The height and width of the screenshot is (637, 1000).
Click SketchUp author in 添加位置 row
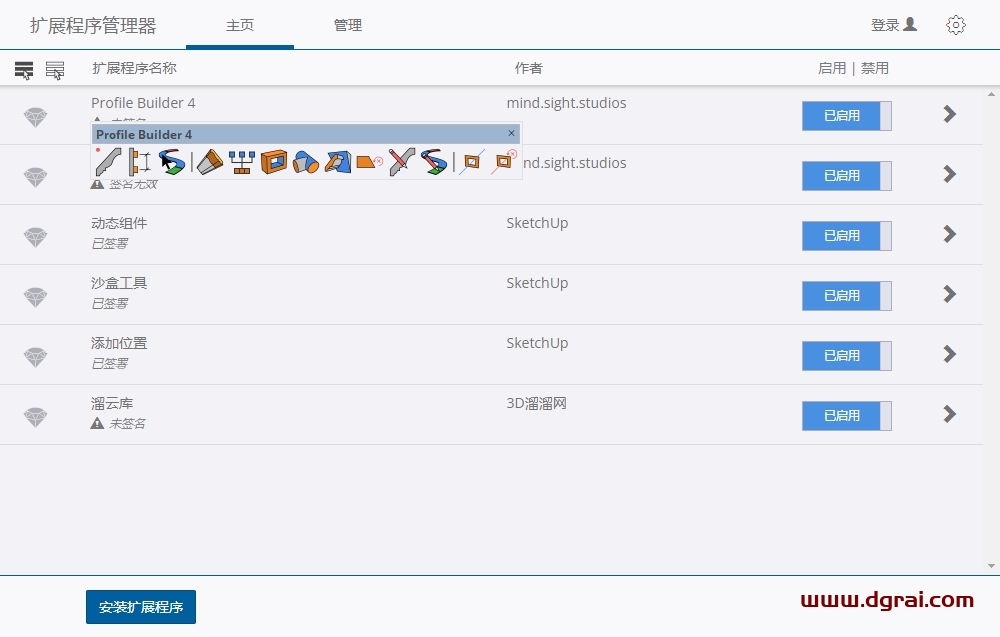pyautogui.click(x=537, y=343)
